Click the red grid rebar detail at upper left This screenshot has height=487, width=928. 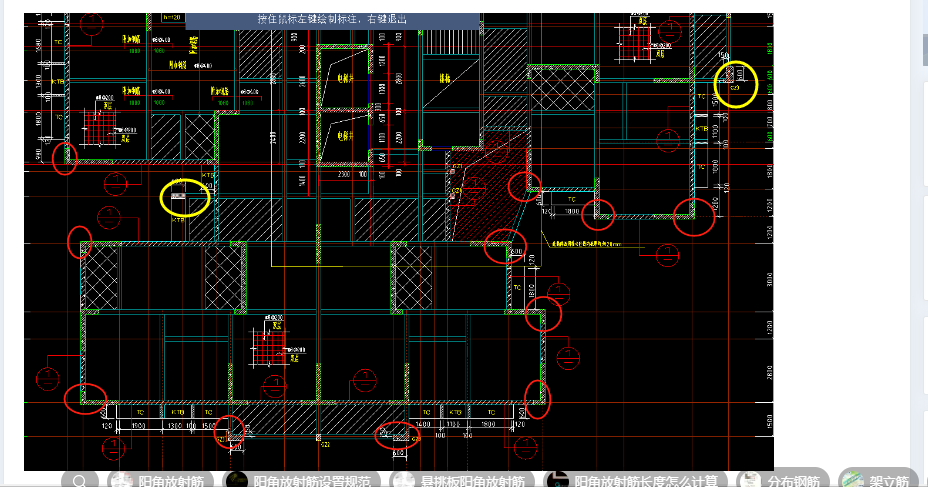(x=96, y=124)
